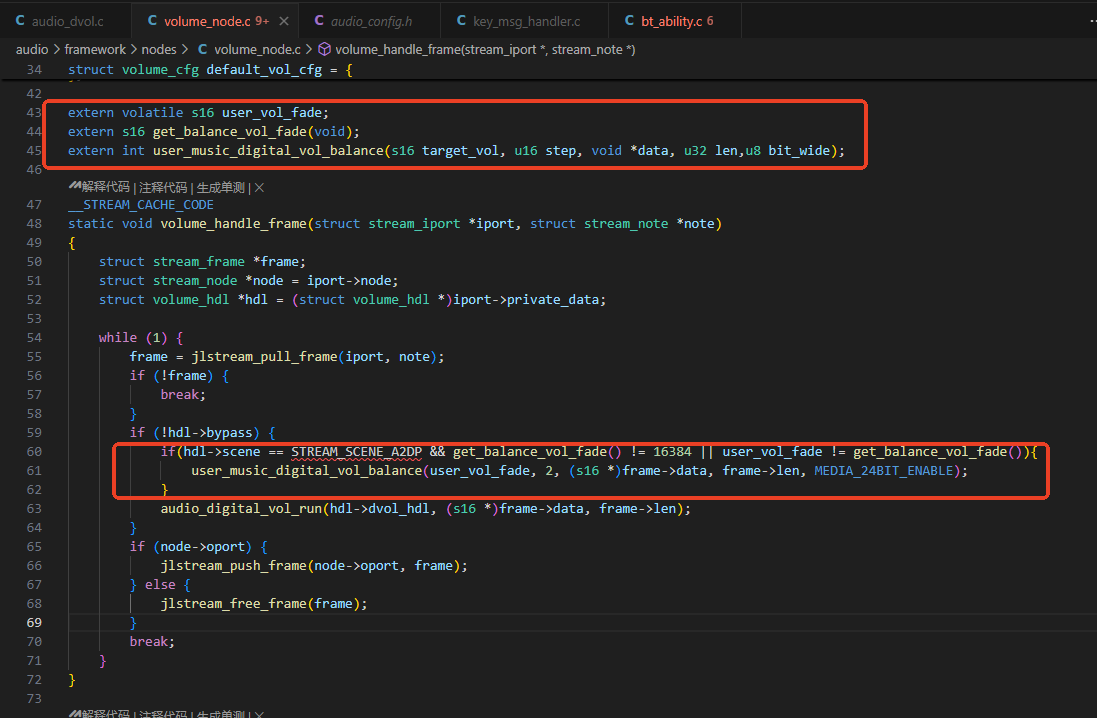Open the volume_node.c file breadcrumb

[x=249, y=50]
